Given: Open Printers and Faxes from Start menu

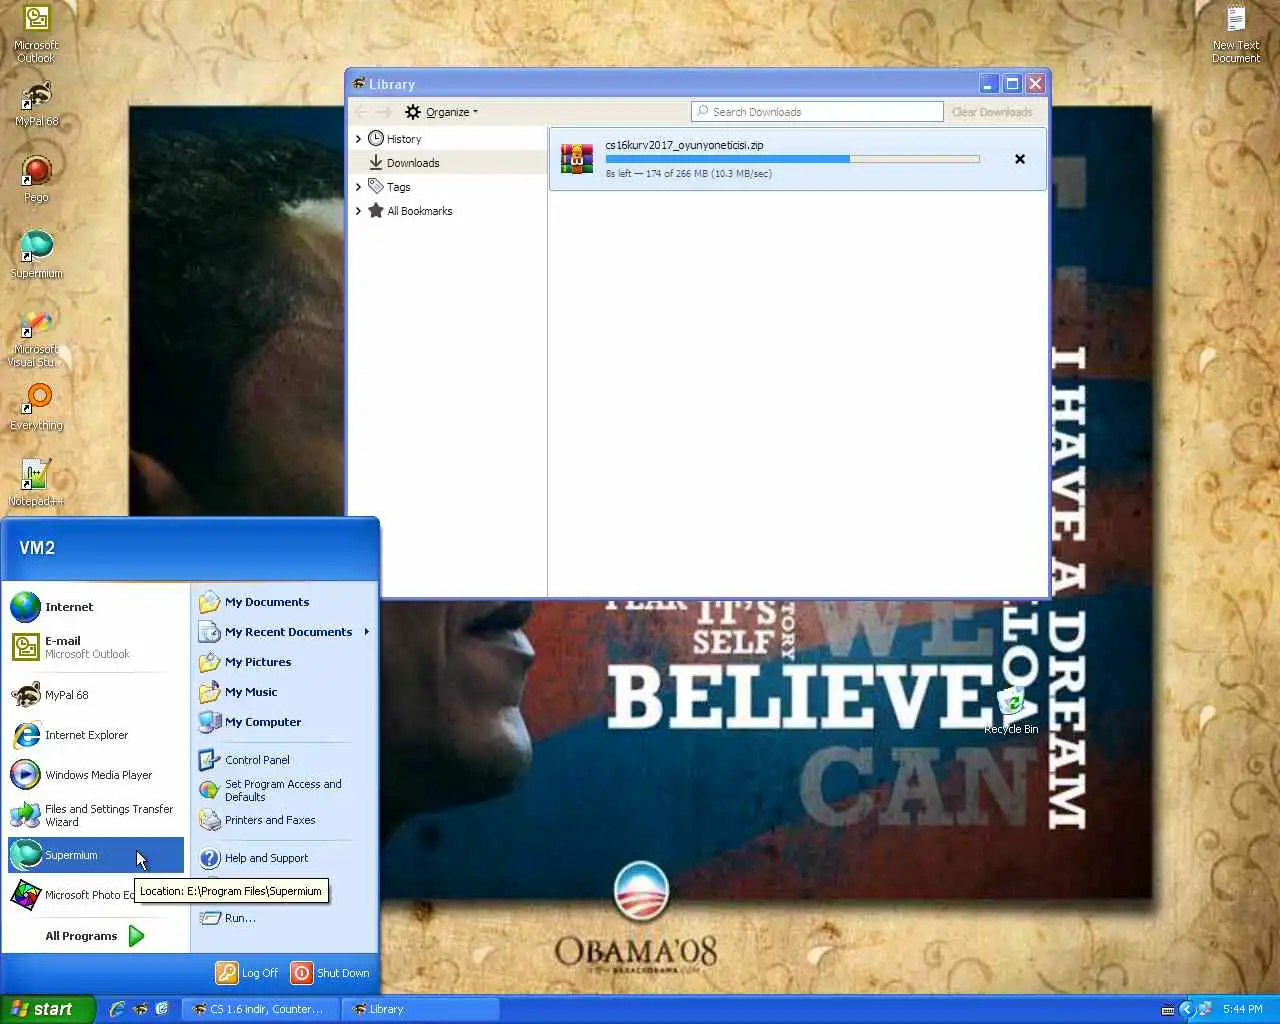Looking at the screenshot, I should [x=284, y=820].
